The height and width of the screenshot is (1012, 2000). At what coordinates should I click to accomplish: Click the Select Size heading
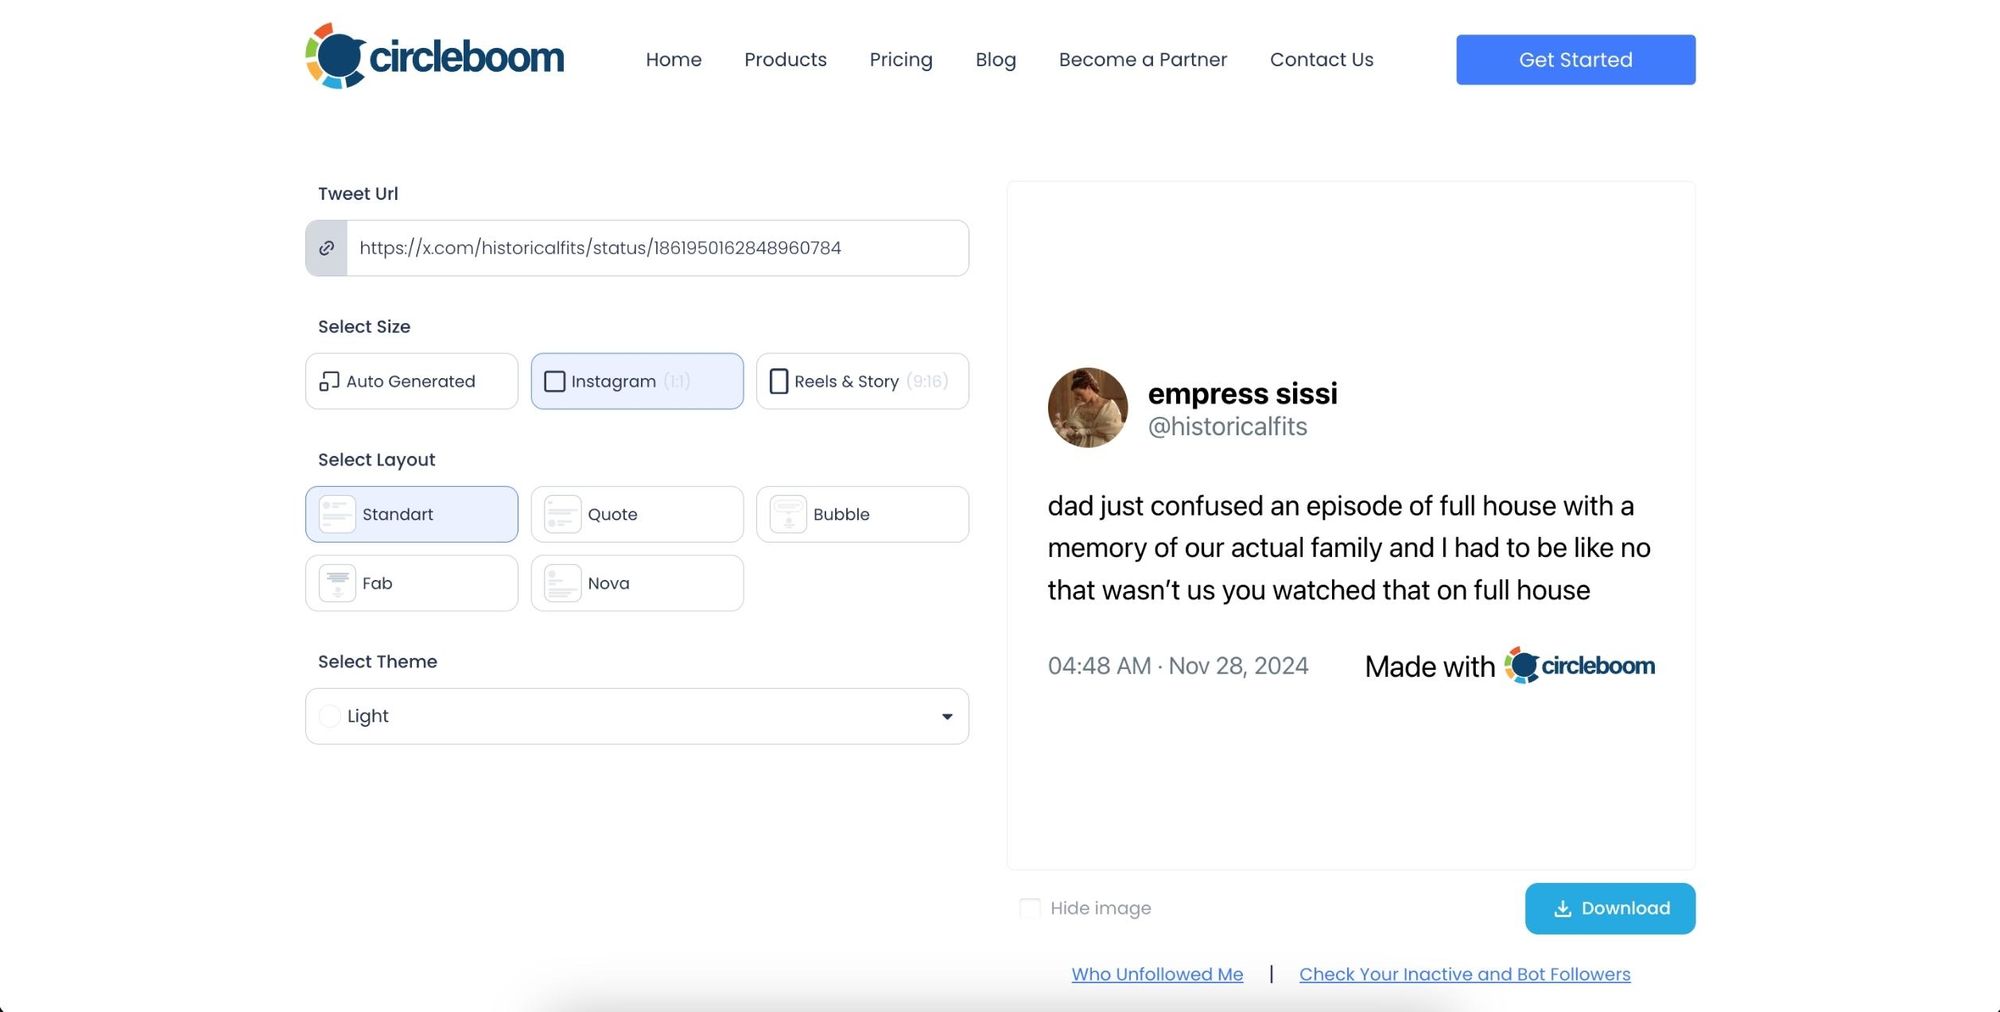point(364,326)
